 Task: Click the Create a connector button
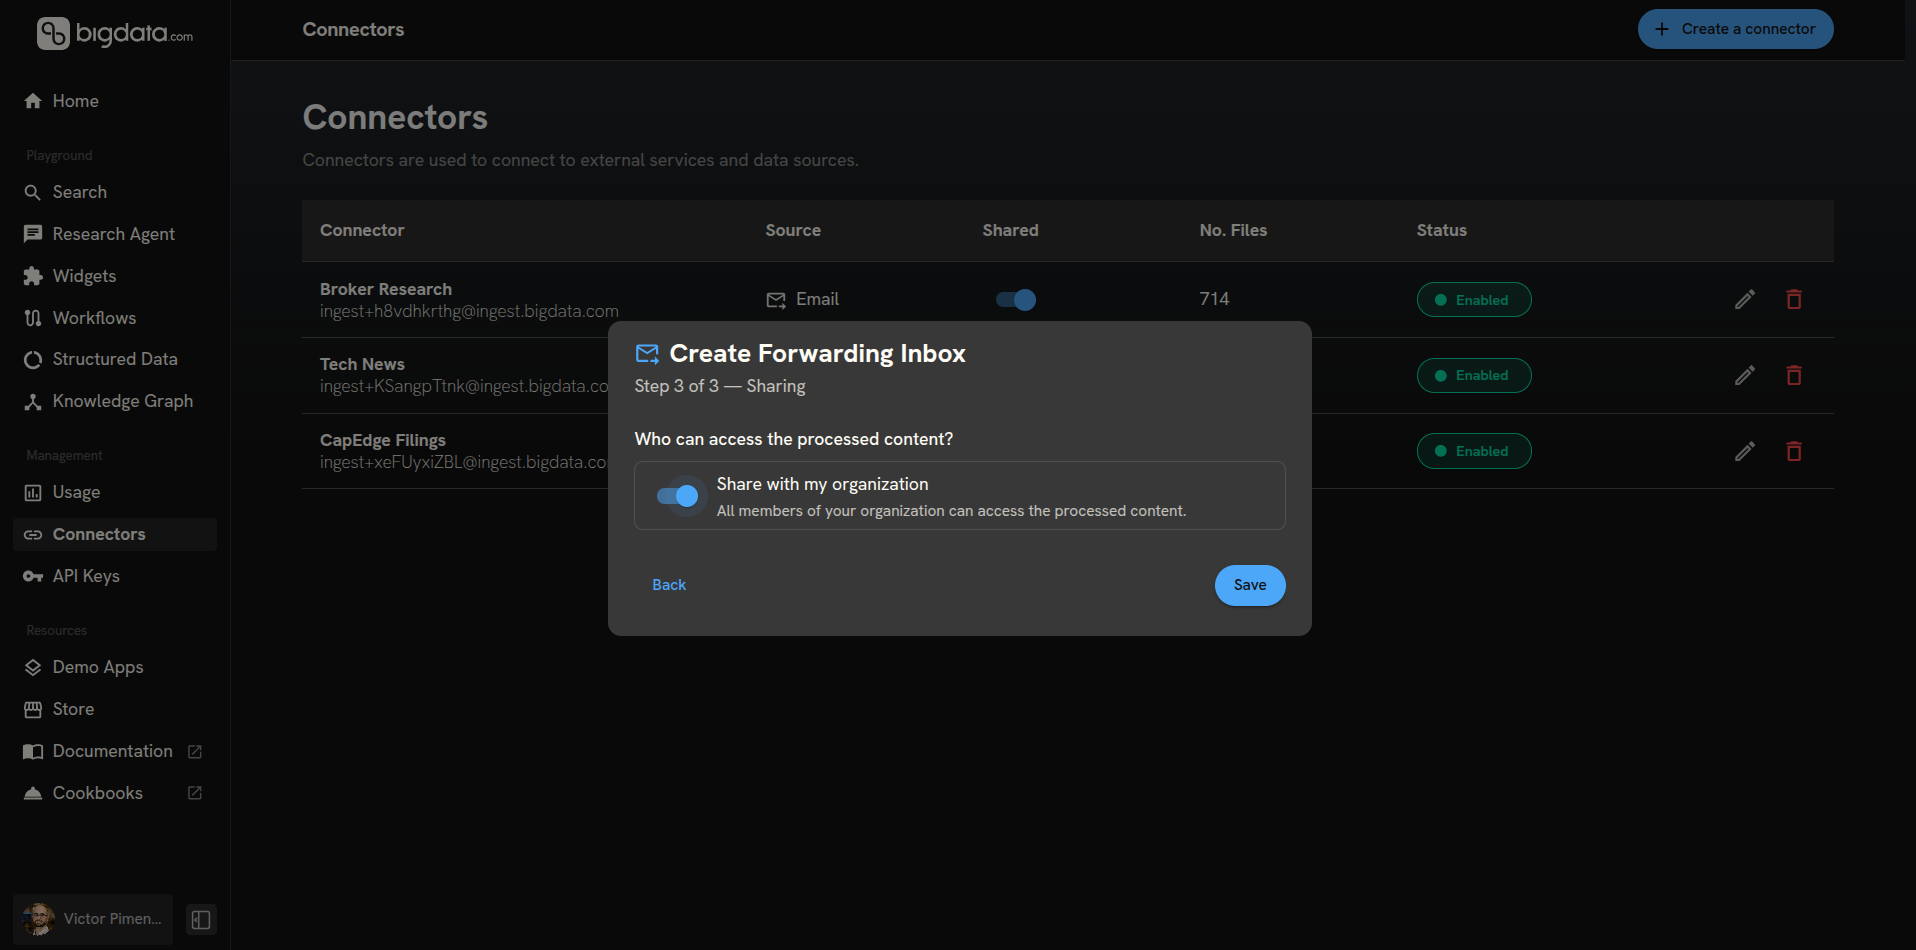[1735, 29]
